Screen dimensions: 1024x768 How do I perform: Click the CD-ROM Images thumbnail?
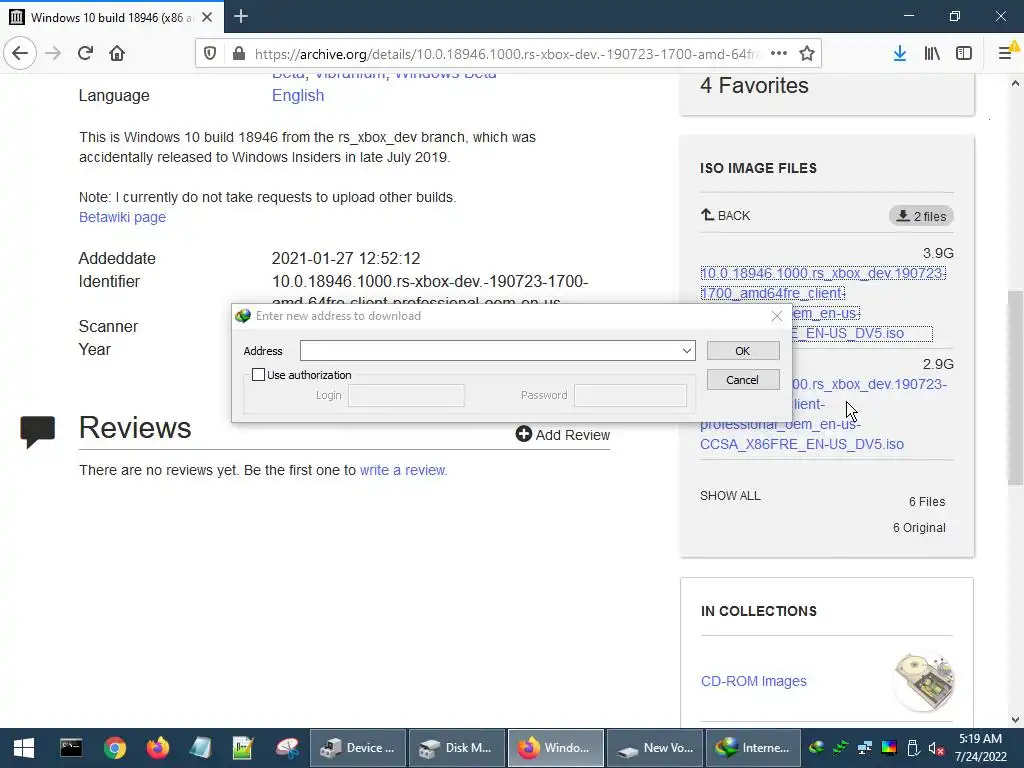pyautogui.click(x=923, y=681)
